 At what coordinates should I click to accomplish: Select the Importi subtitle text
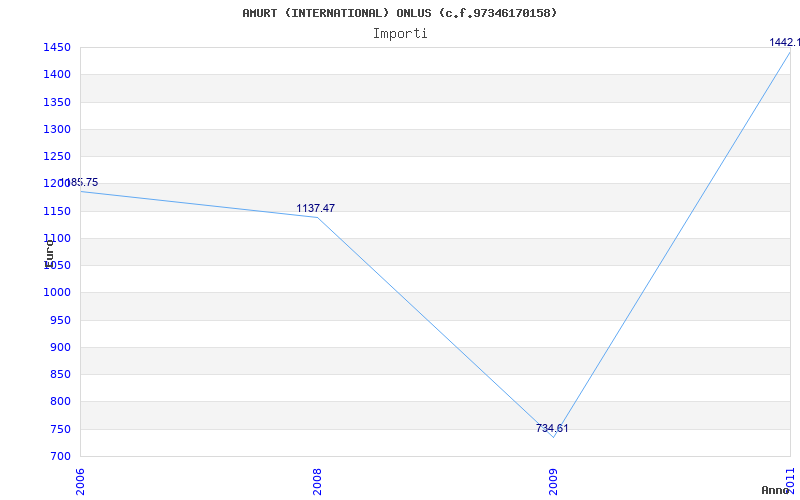click(x=400, y=34)
